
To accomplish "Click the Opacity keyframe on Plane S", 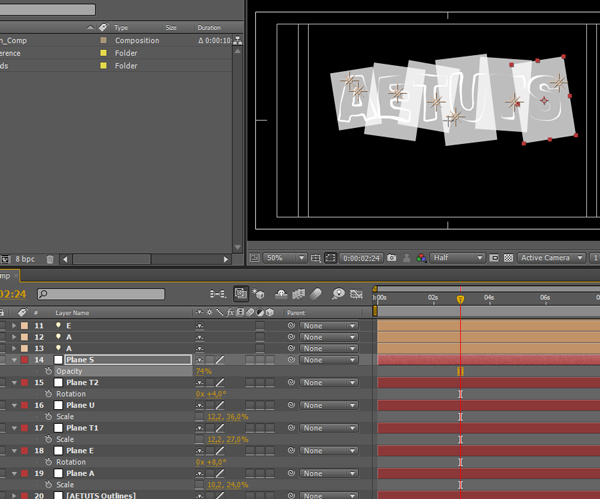I will click(460, 371).
